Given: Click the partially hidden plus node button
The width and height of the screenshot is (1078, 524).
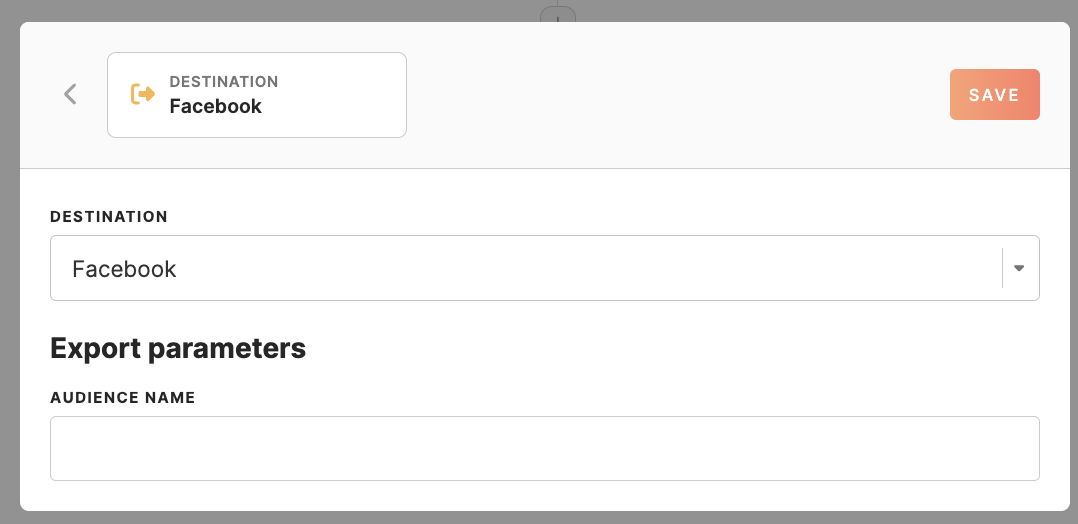Looking at the screenshot, I should [x=558, y=15].
